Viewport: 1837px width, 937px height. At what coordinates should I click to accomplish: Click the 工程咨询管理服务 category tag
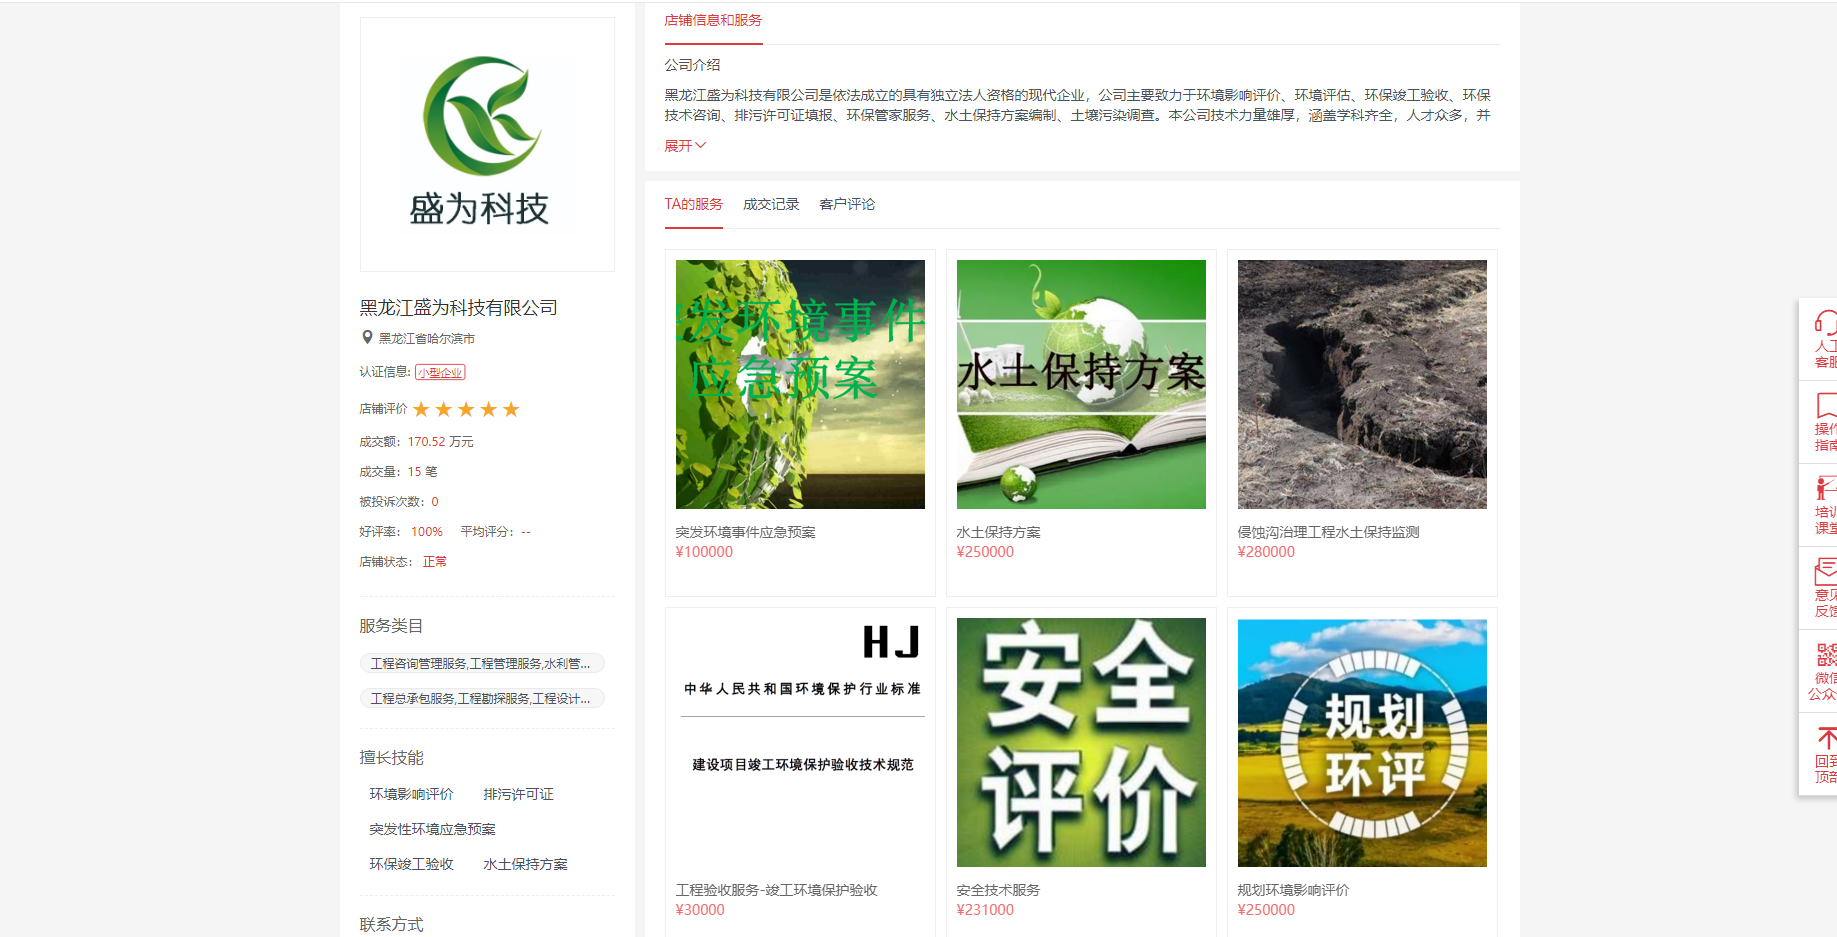(x=481, y=663)
